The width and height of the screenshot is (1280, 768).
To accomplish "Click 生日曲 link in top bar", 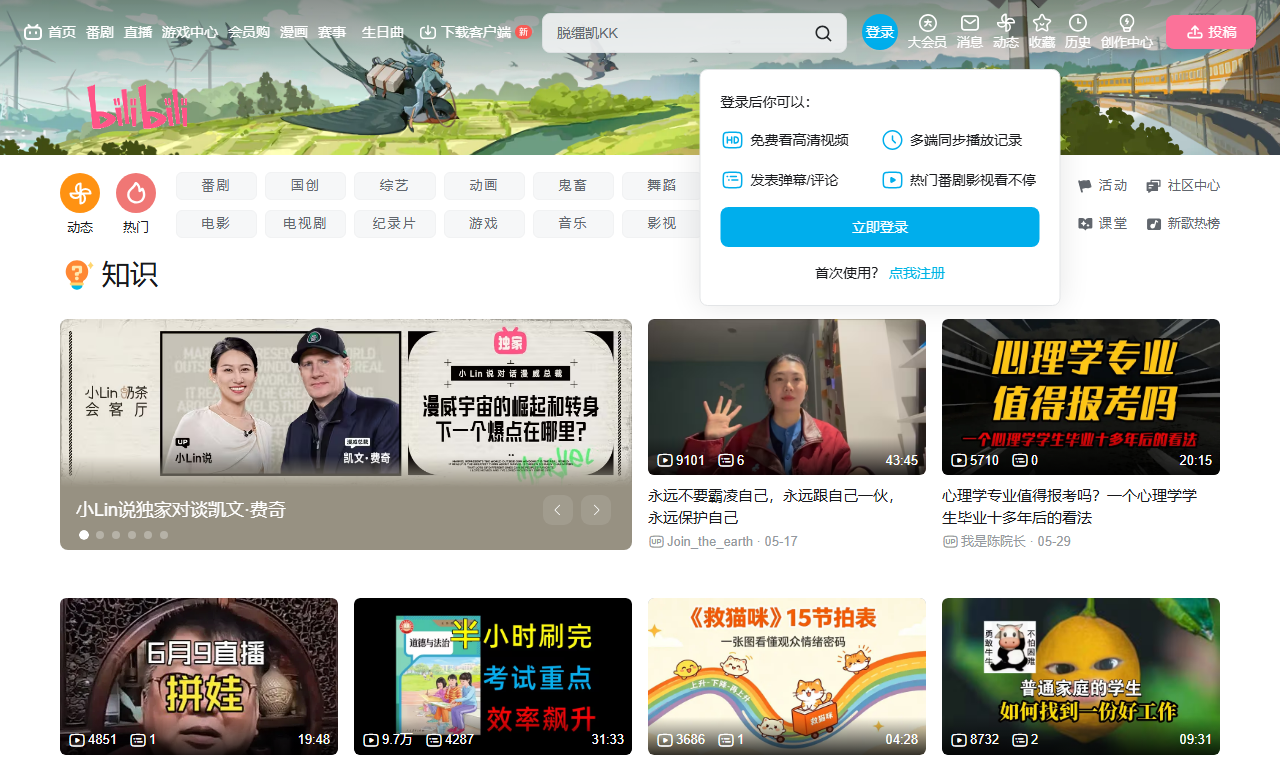I will click(x=383, y=32).
